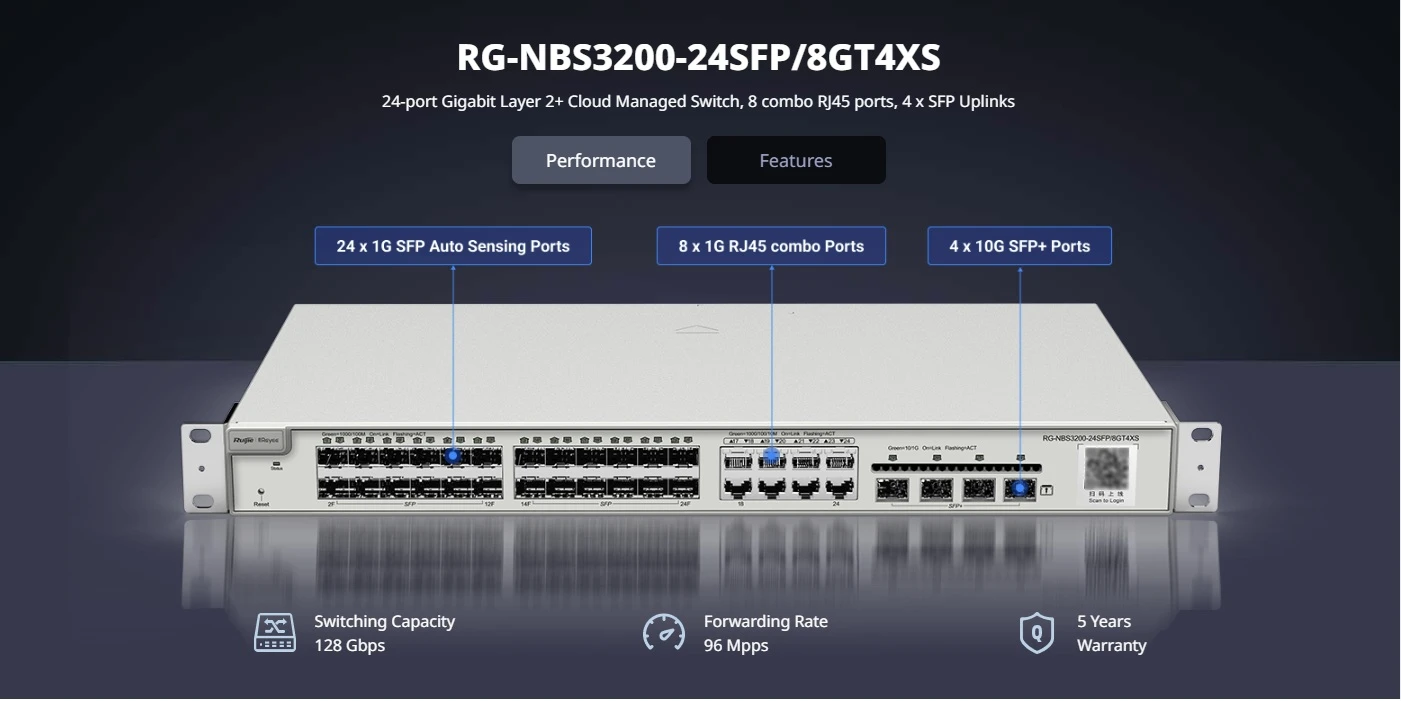Toggle the blue marker on the 10G SFP+ port

tap(1019, 487)
